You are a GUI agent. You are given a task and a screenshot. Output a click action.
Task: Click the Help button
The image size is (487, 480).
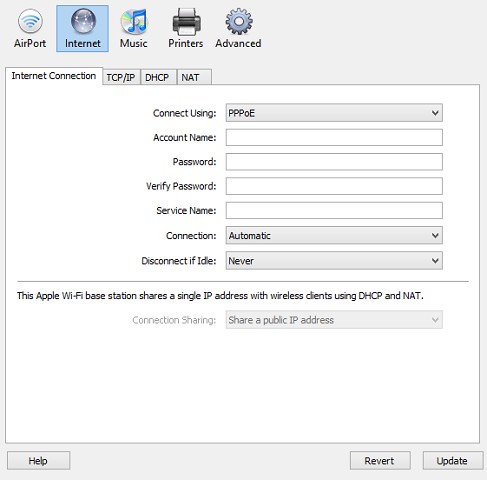[38, 461]
